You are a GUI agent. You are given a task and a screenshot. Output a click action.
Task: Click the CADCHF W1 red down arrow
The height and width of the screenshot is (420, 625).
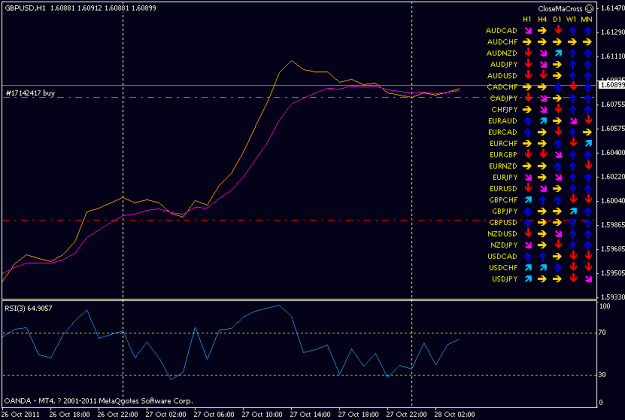pos(573,86)
